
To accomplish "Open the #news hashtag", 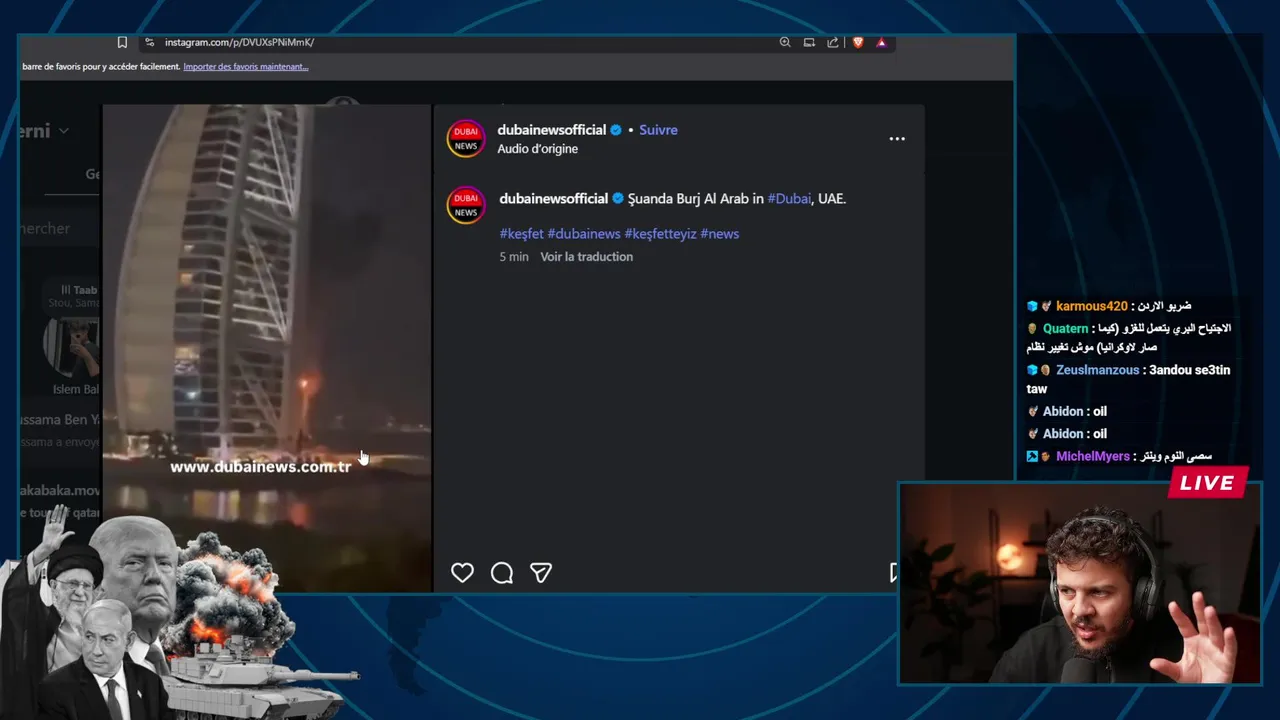I will 720,234.
